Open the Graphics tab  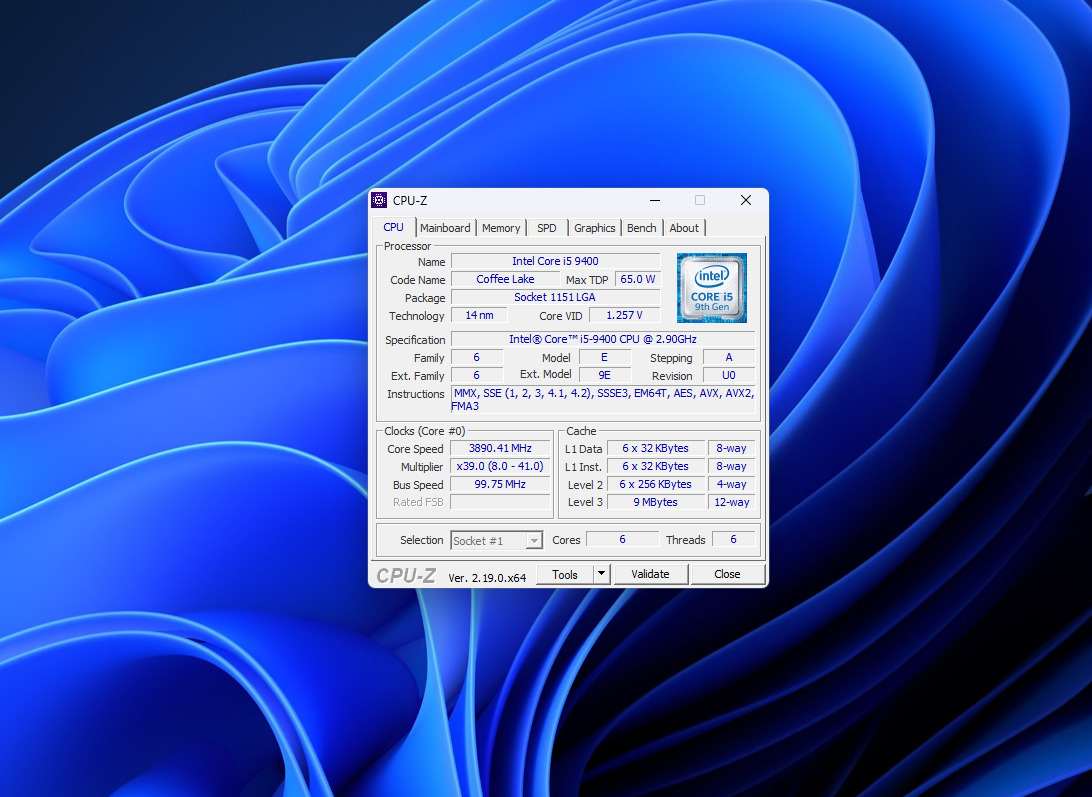click(594, 228)
